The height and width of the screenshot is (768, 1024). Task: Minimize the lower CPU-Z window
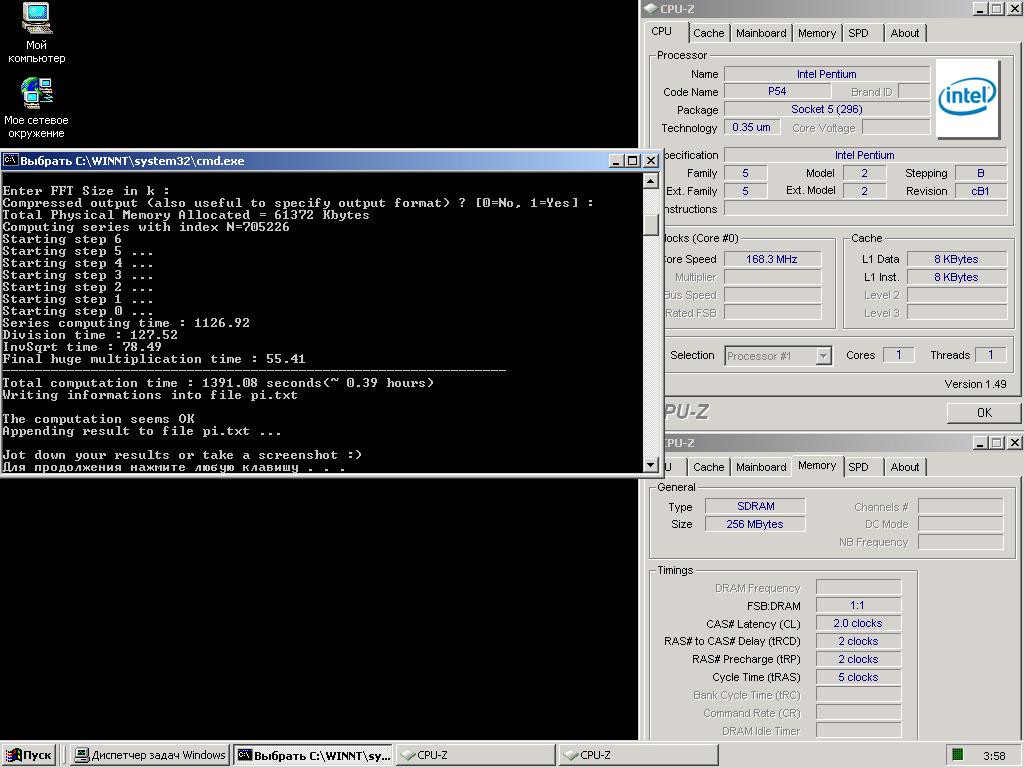[x=980, y=443]
